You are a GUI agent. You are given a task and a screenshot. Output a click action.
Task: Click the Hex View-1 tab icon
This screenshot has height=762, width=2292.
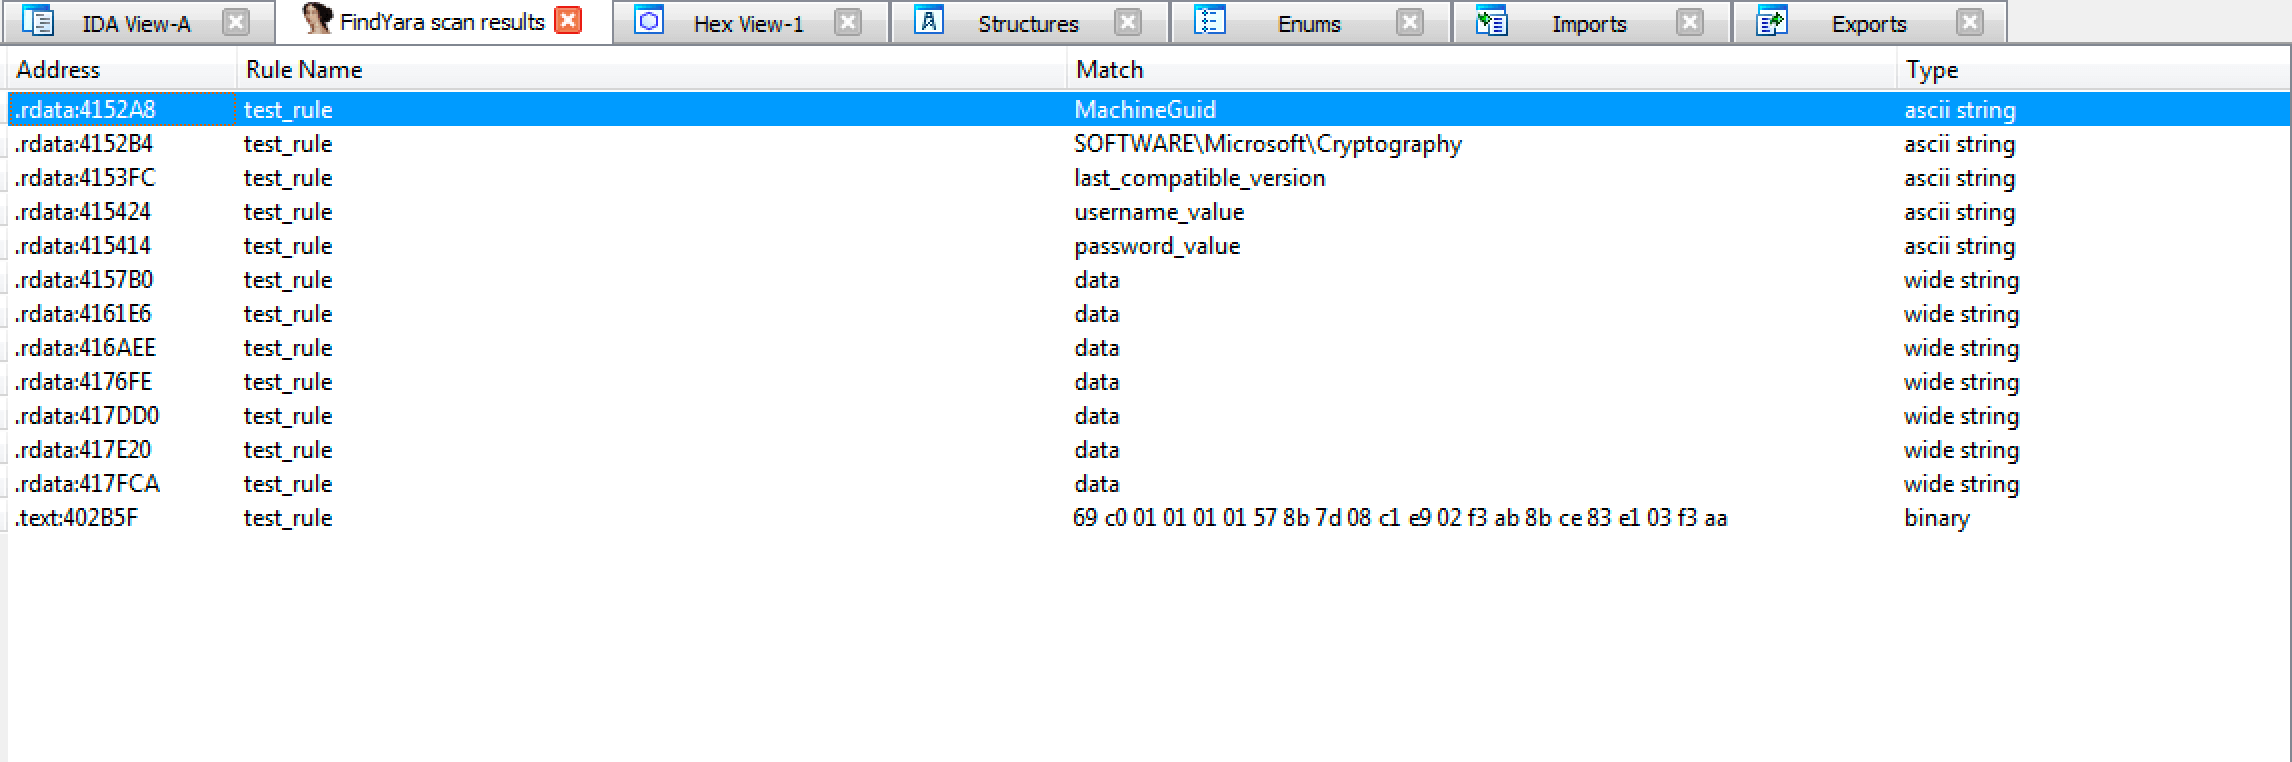click(649, 22)
